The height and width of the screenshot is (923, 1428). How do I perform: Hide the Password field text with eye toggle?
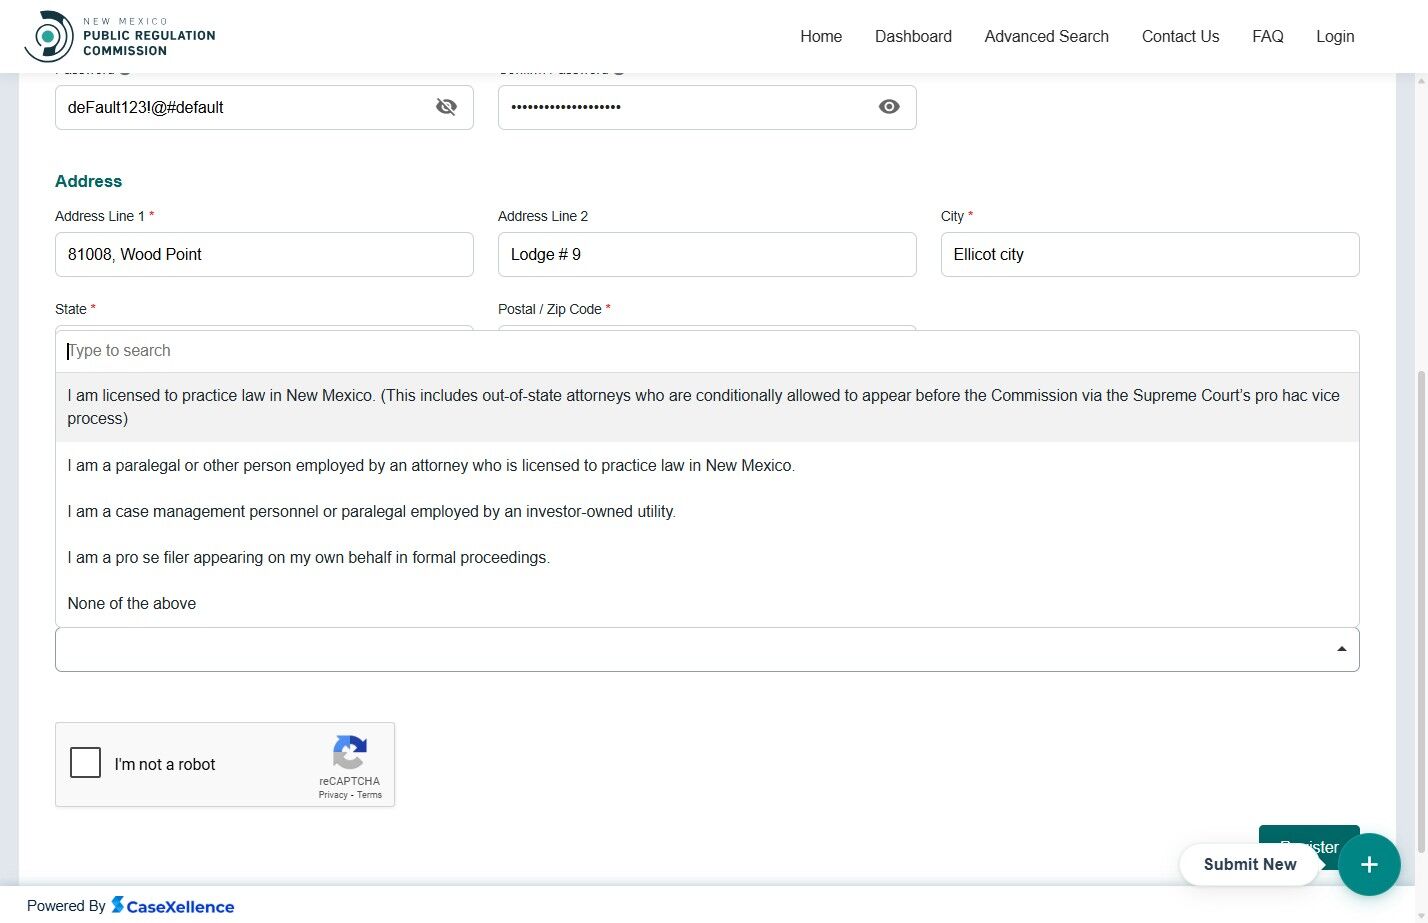point(446,106)
